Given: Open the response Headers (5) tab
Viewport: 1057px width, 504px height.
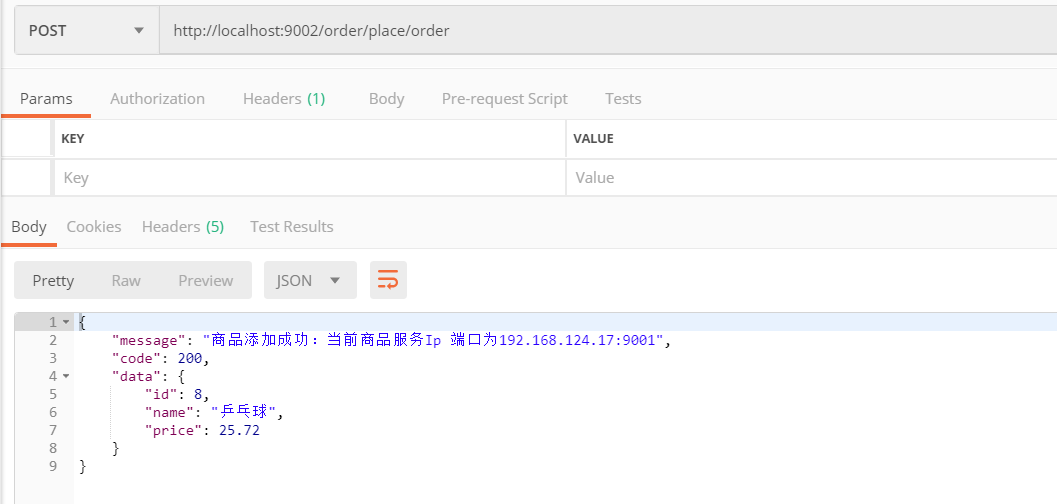Looking at the screenshot, I should pyautogui.click(x=183, y=227).
